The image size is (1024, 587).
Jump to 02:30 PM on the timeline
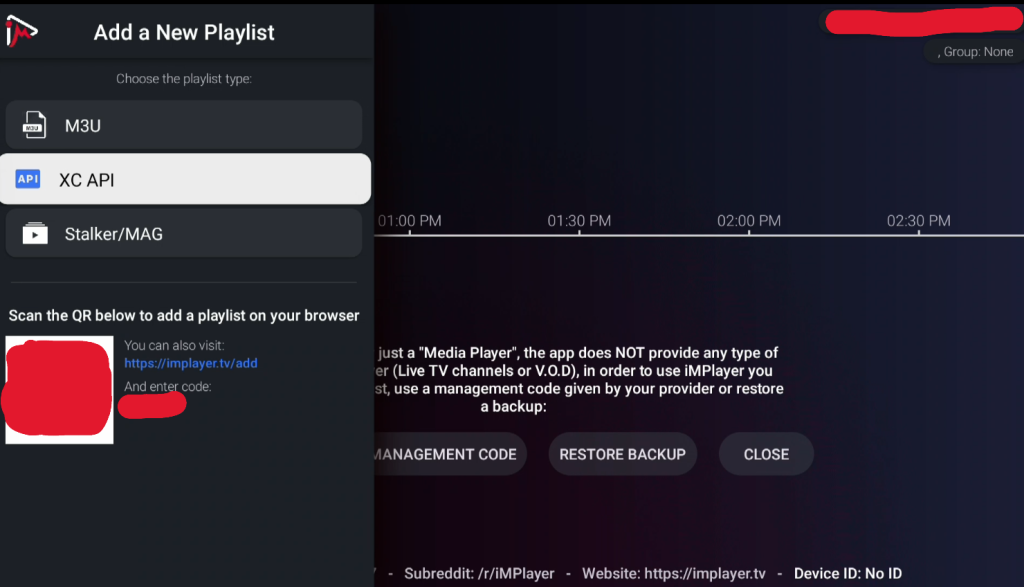point(919,221)
